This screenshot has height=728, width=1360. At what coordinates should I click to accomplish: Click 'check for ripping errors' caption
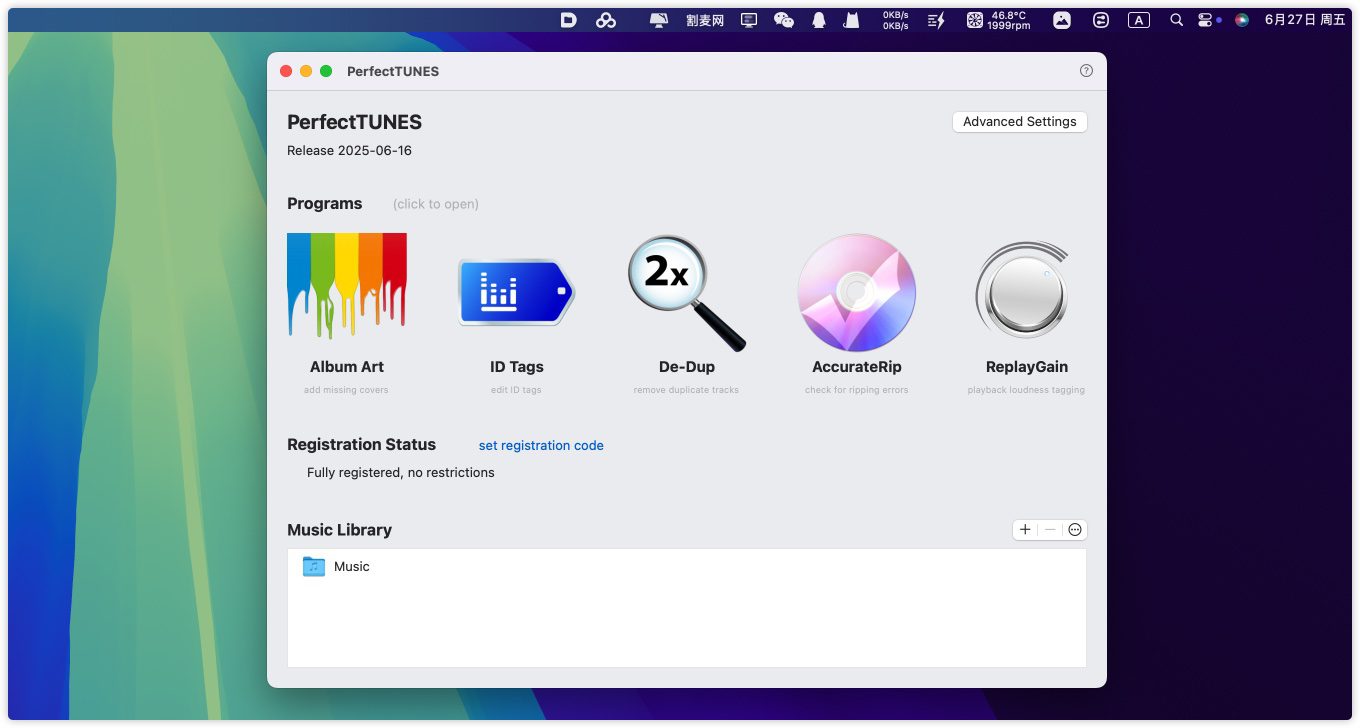857,390
